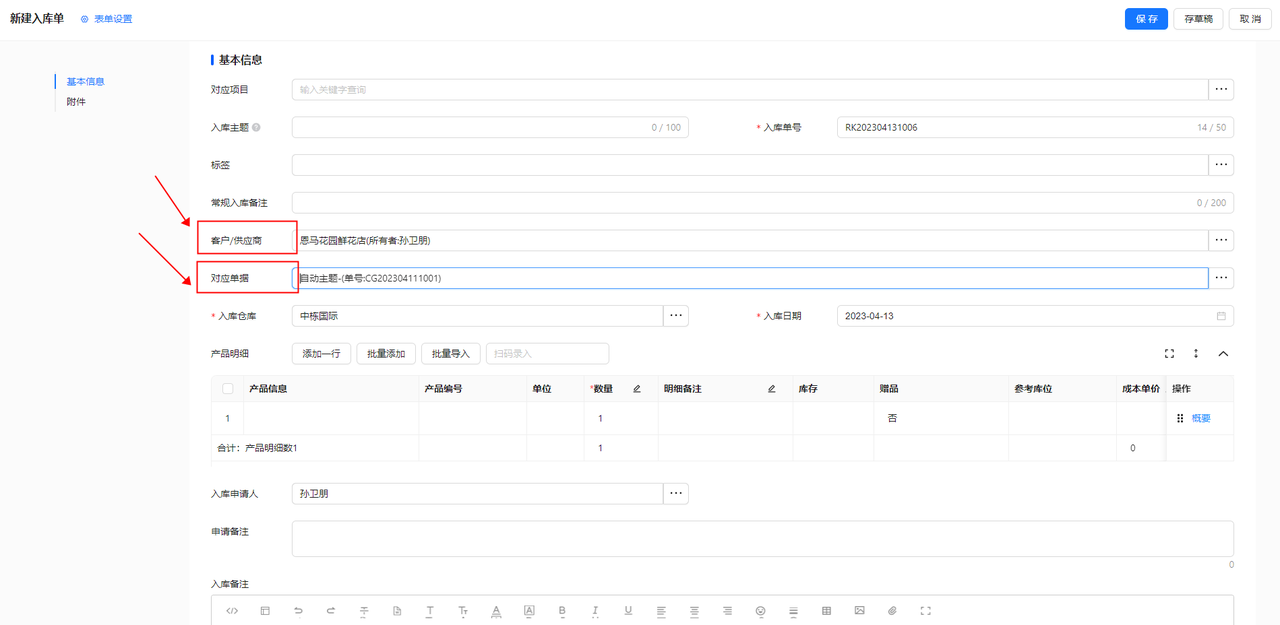Focus the 入库单号 input field
Screen dimensions: 1280x625
click(1035, 128)
